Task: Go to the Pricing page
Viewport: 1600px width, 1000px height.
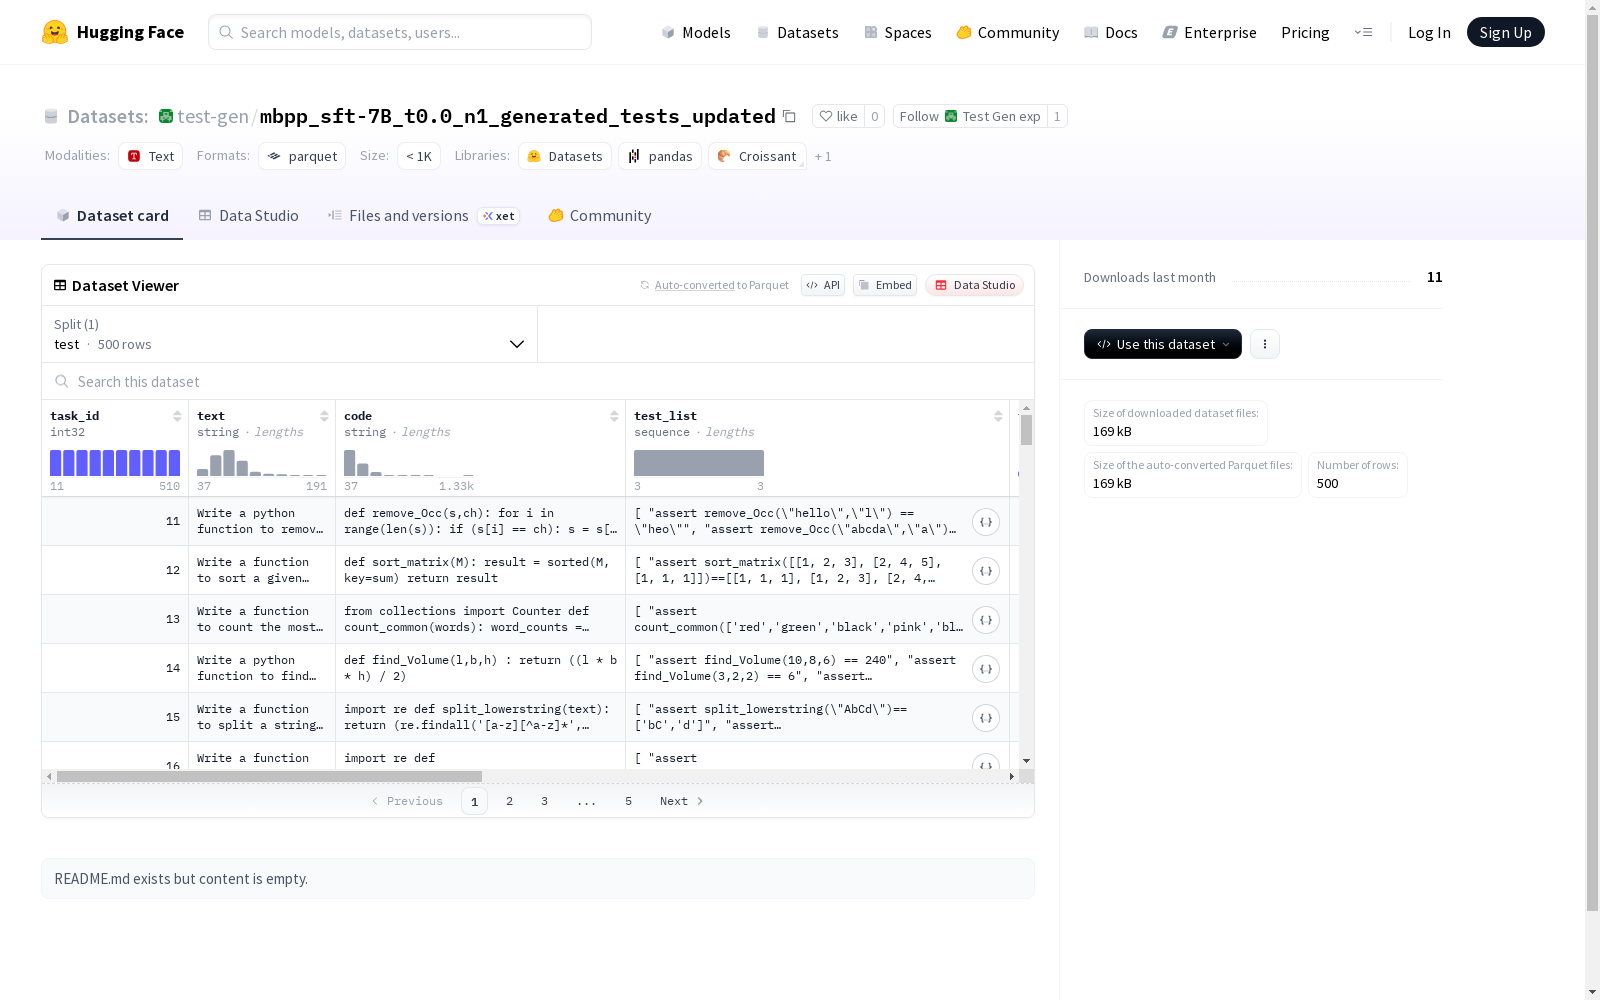Action: [x=1305, y=32]
